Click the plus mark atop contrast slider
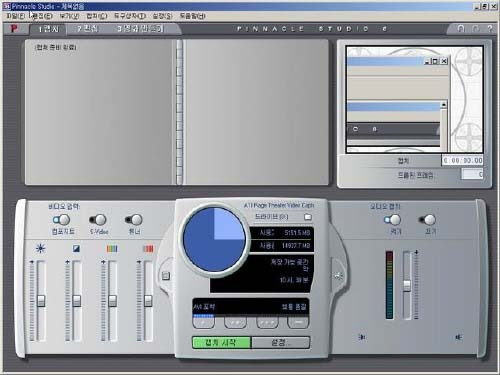 coord(67,262)
